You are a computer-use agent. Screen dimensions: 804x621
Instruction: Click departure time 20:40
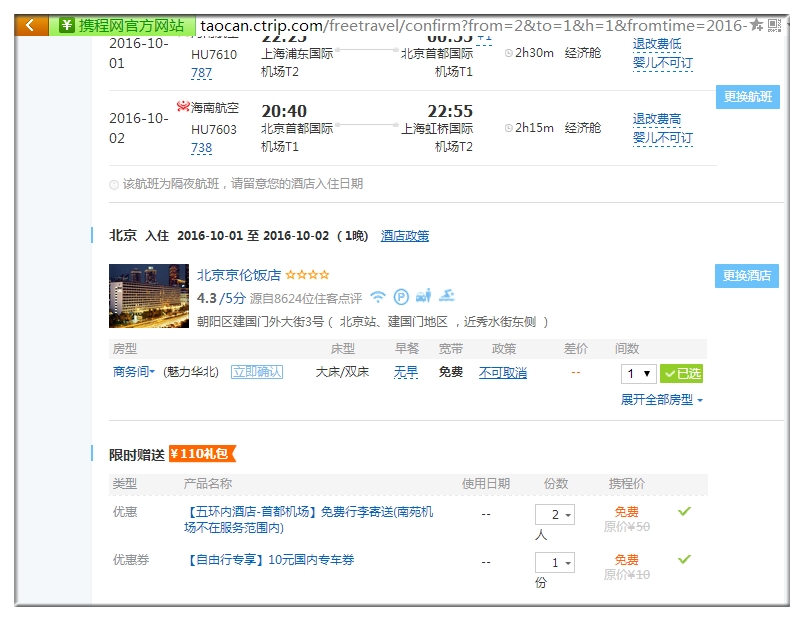(x=284, y=111)
